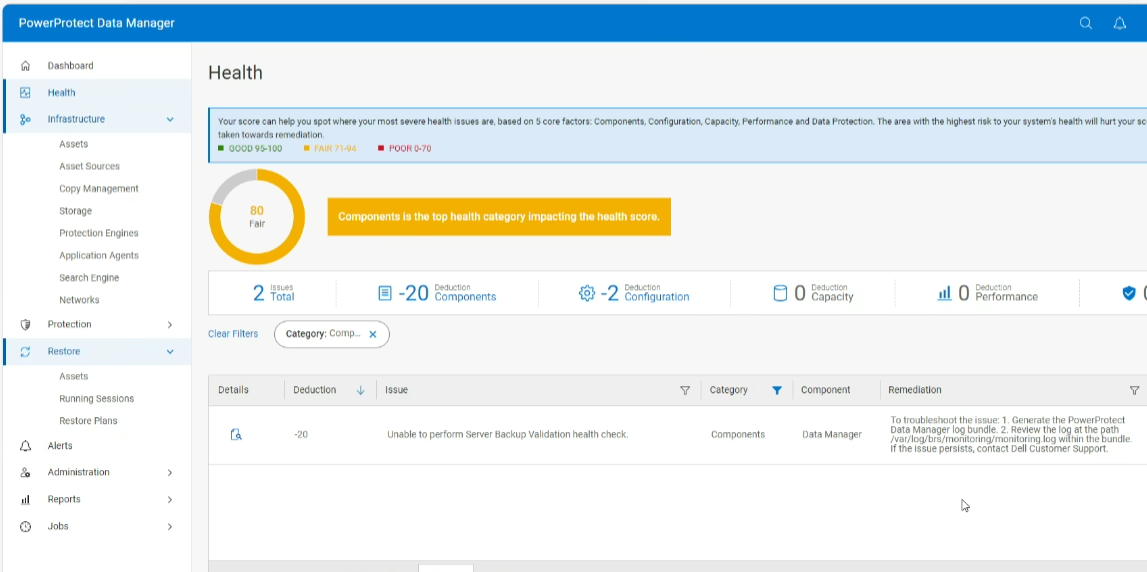
Task: Click the Issue column filter icon
Action: click(685, 390)
